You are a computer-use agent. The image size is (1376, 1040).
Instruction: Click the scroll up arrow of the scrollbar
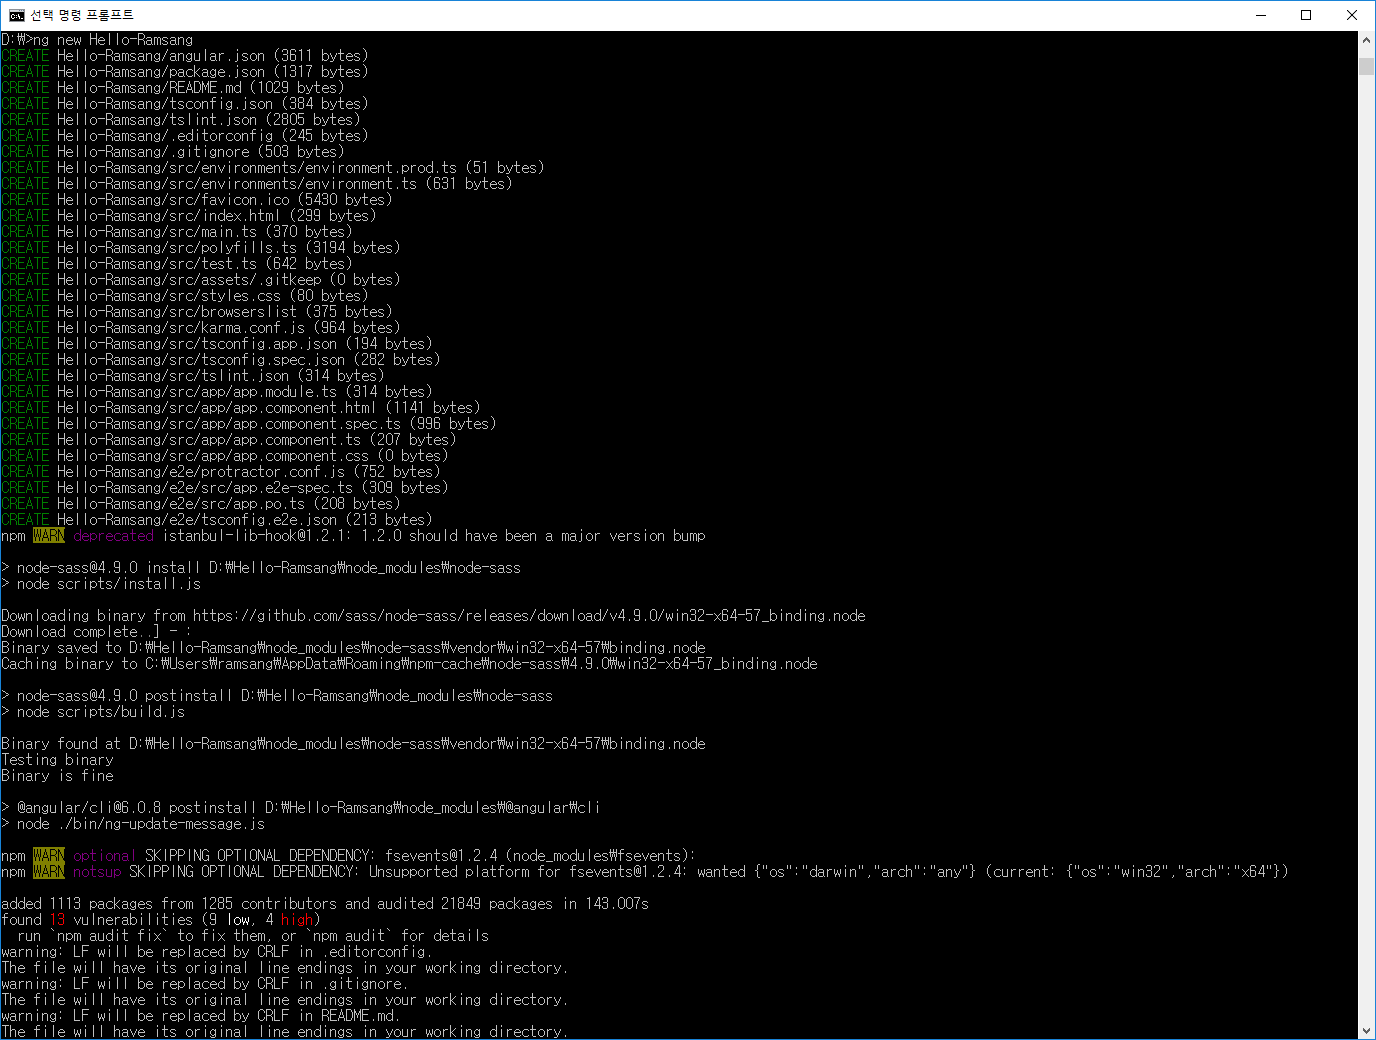click(x=1366, y=41)
